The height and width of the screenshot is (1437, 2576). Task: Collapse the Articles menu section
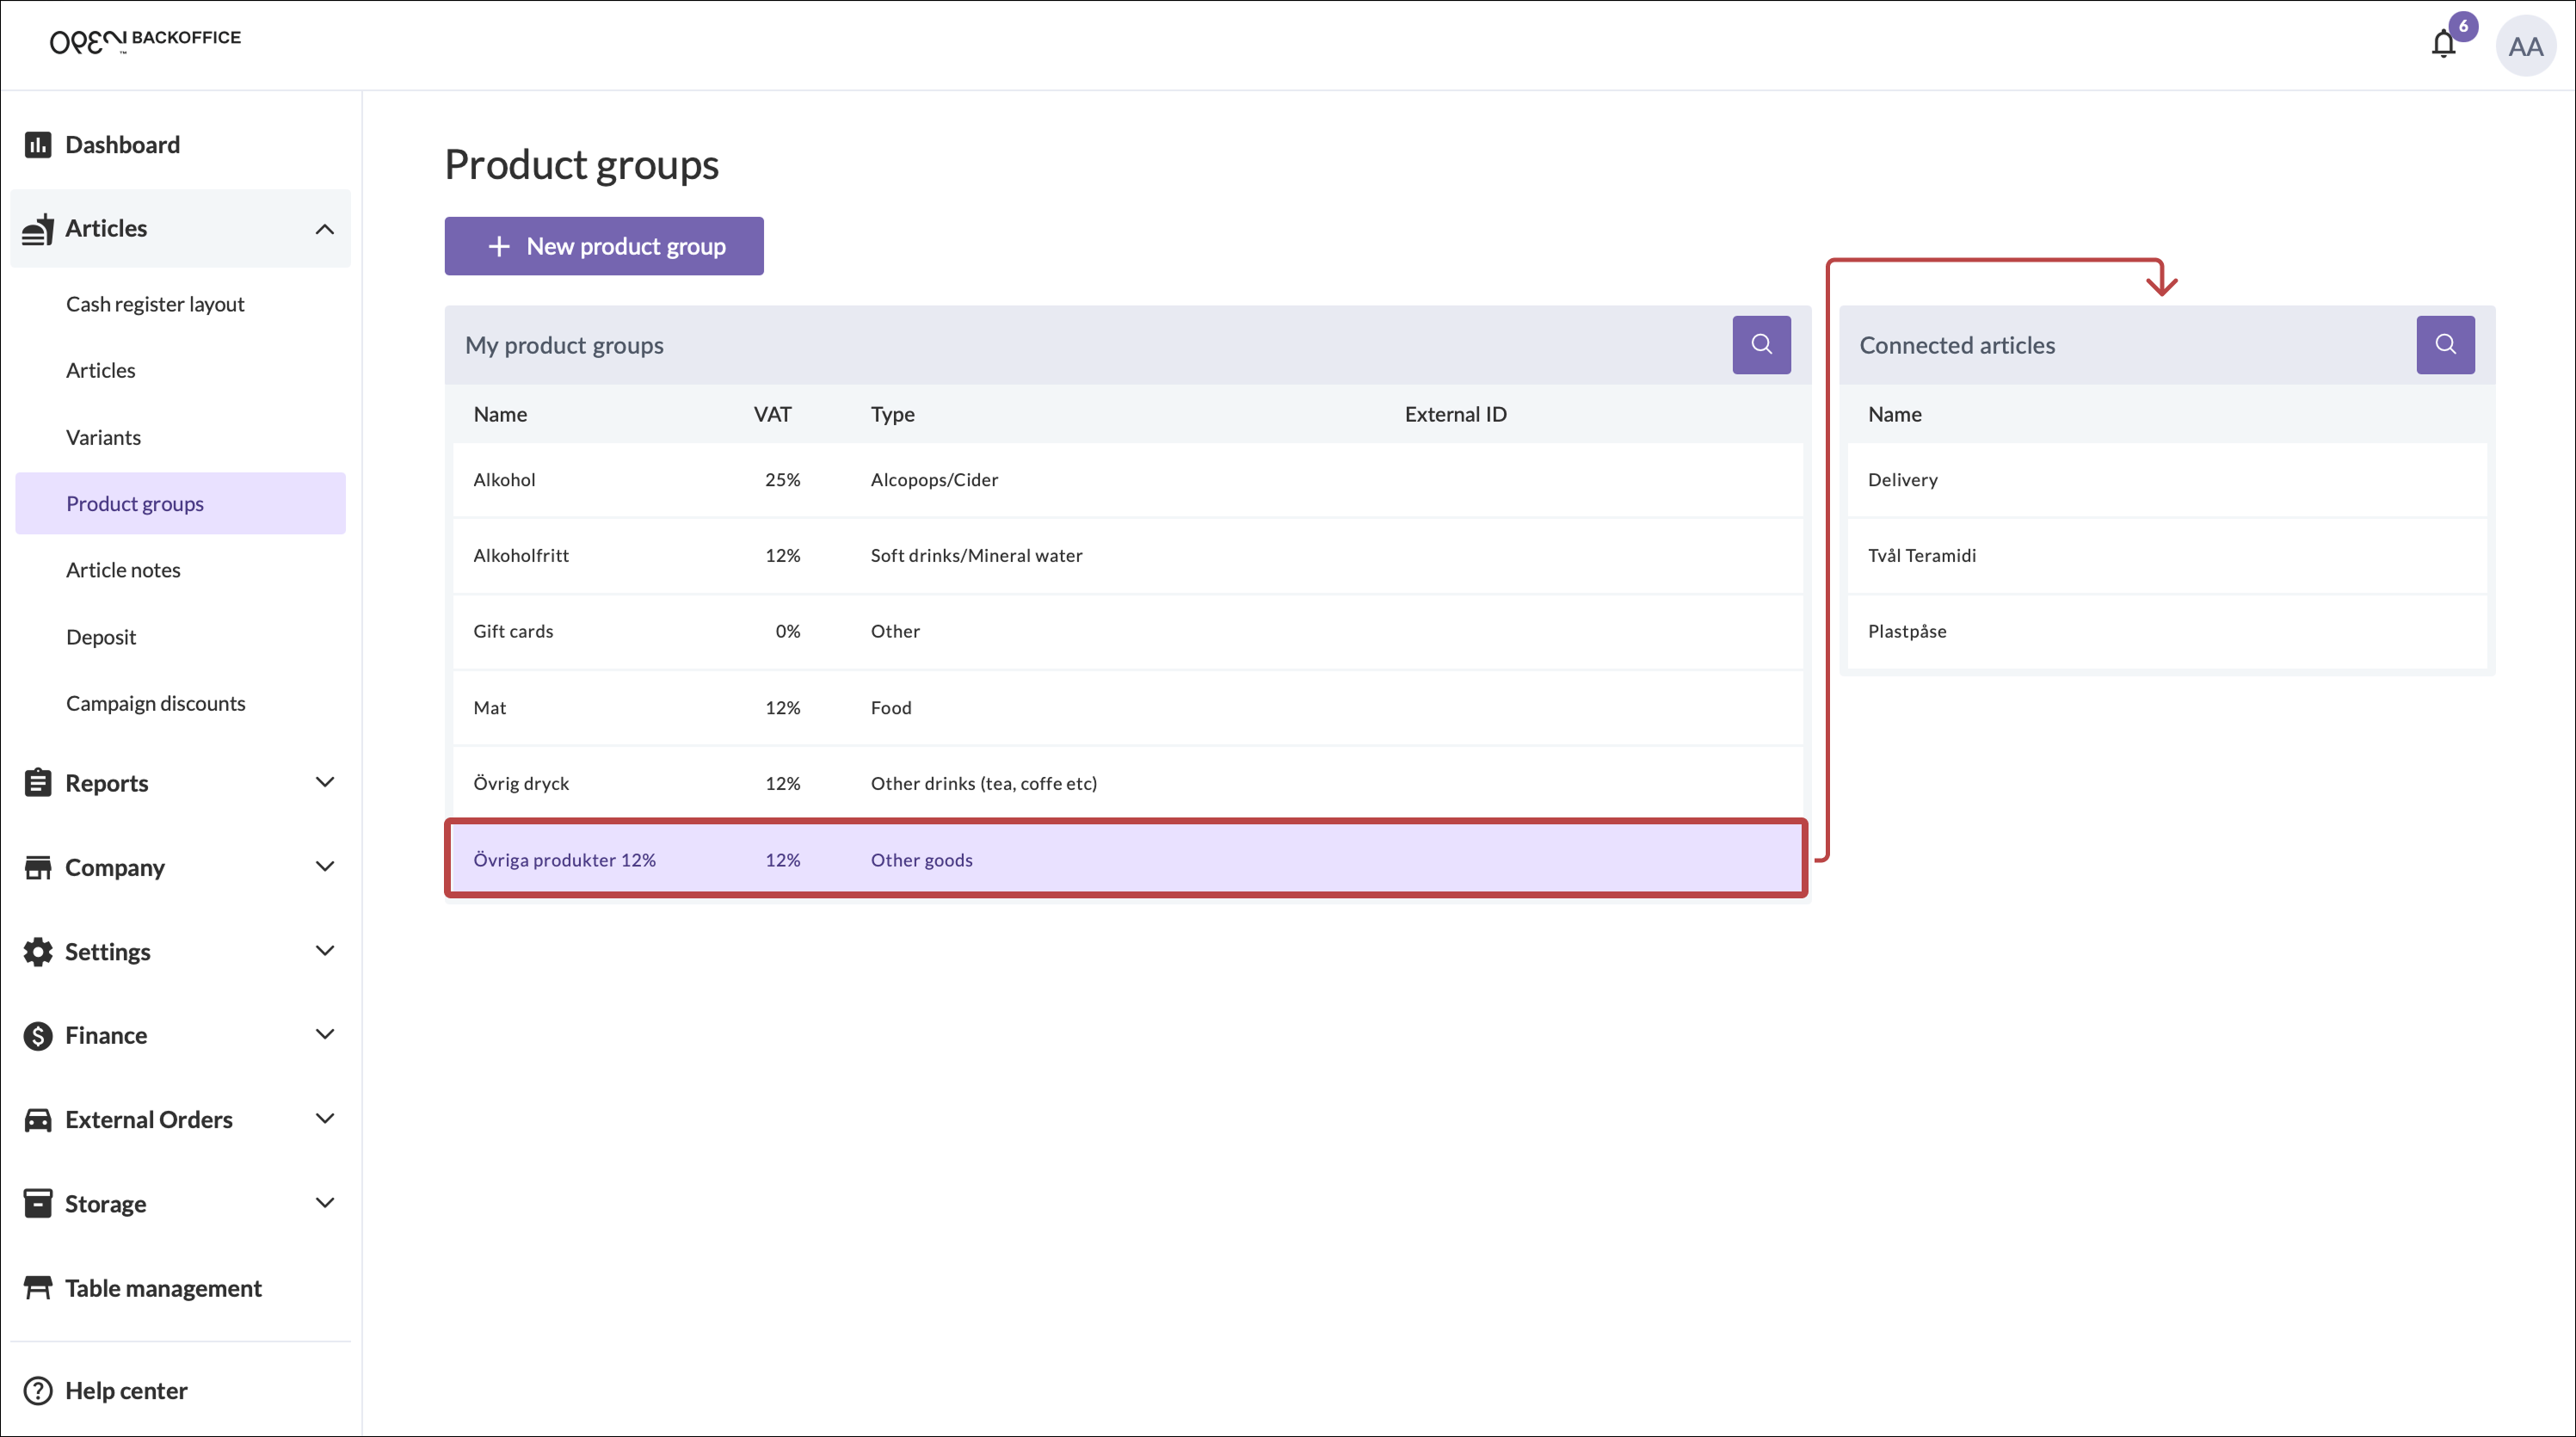(324, 229)
